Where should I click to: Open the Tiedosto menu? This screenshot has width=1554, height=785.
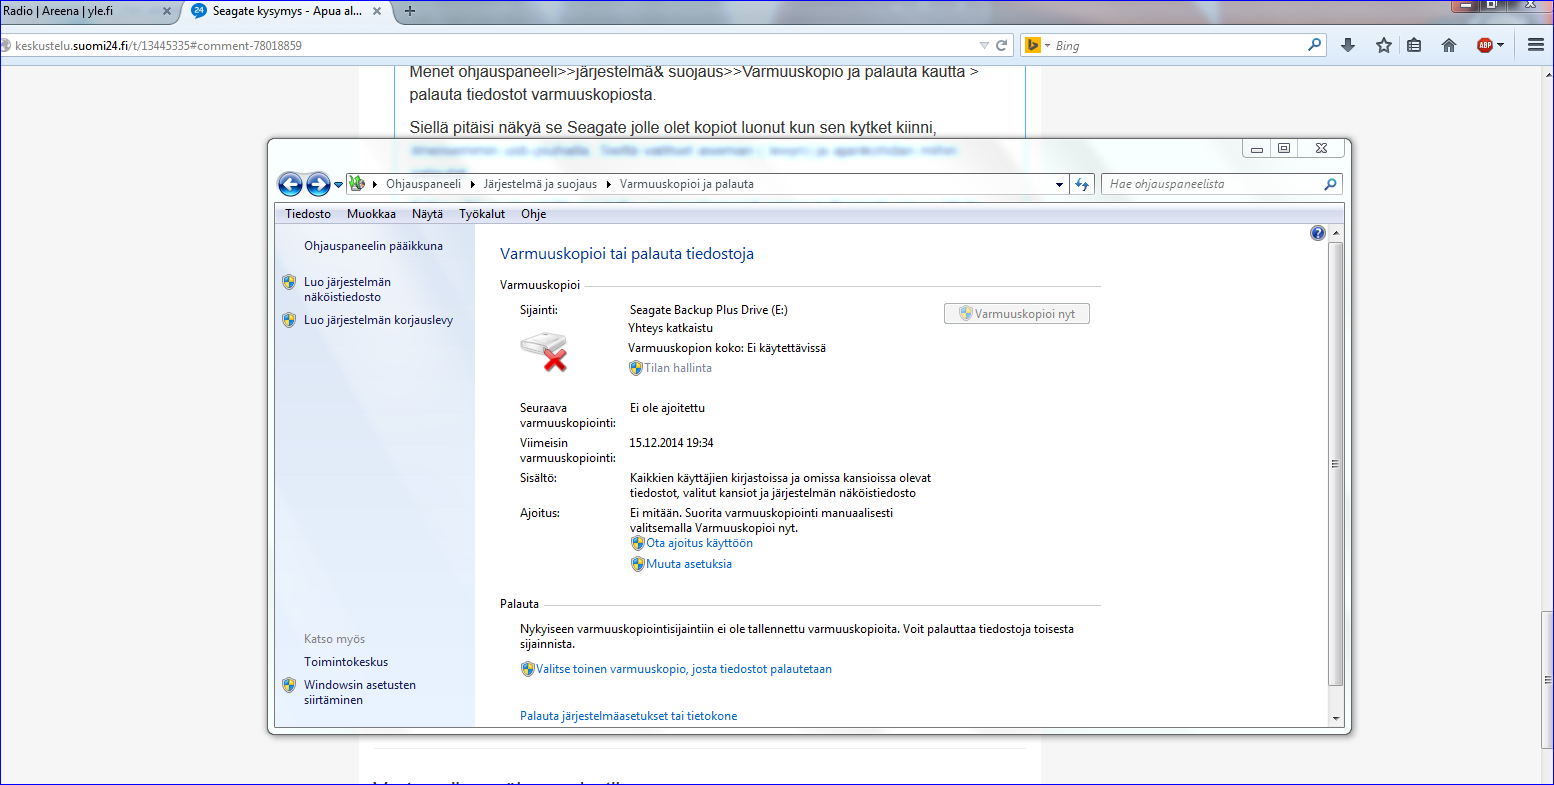click(x=308, y=214)
